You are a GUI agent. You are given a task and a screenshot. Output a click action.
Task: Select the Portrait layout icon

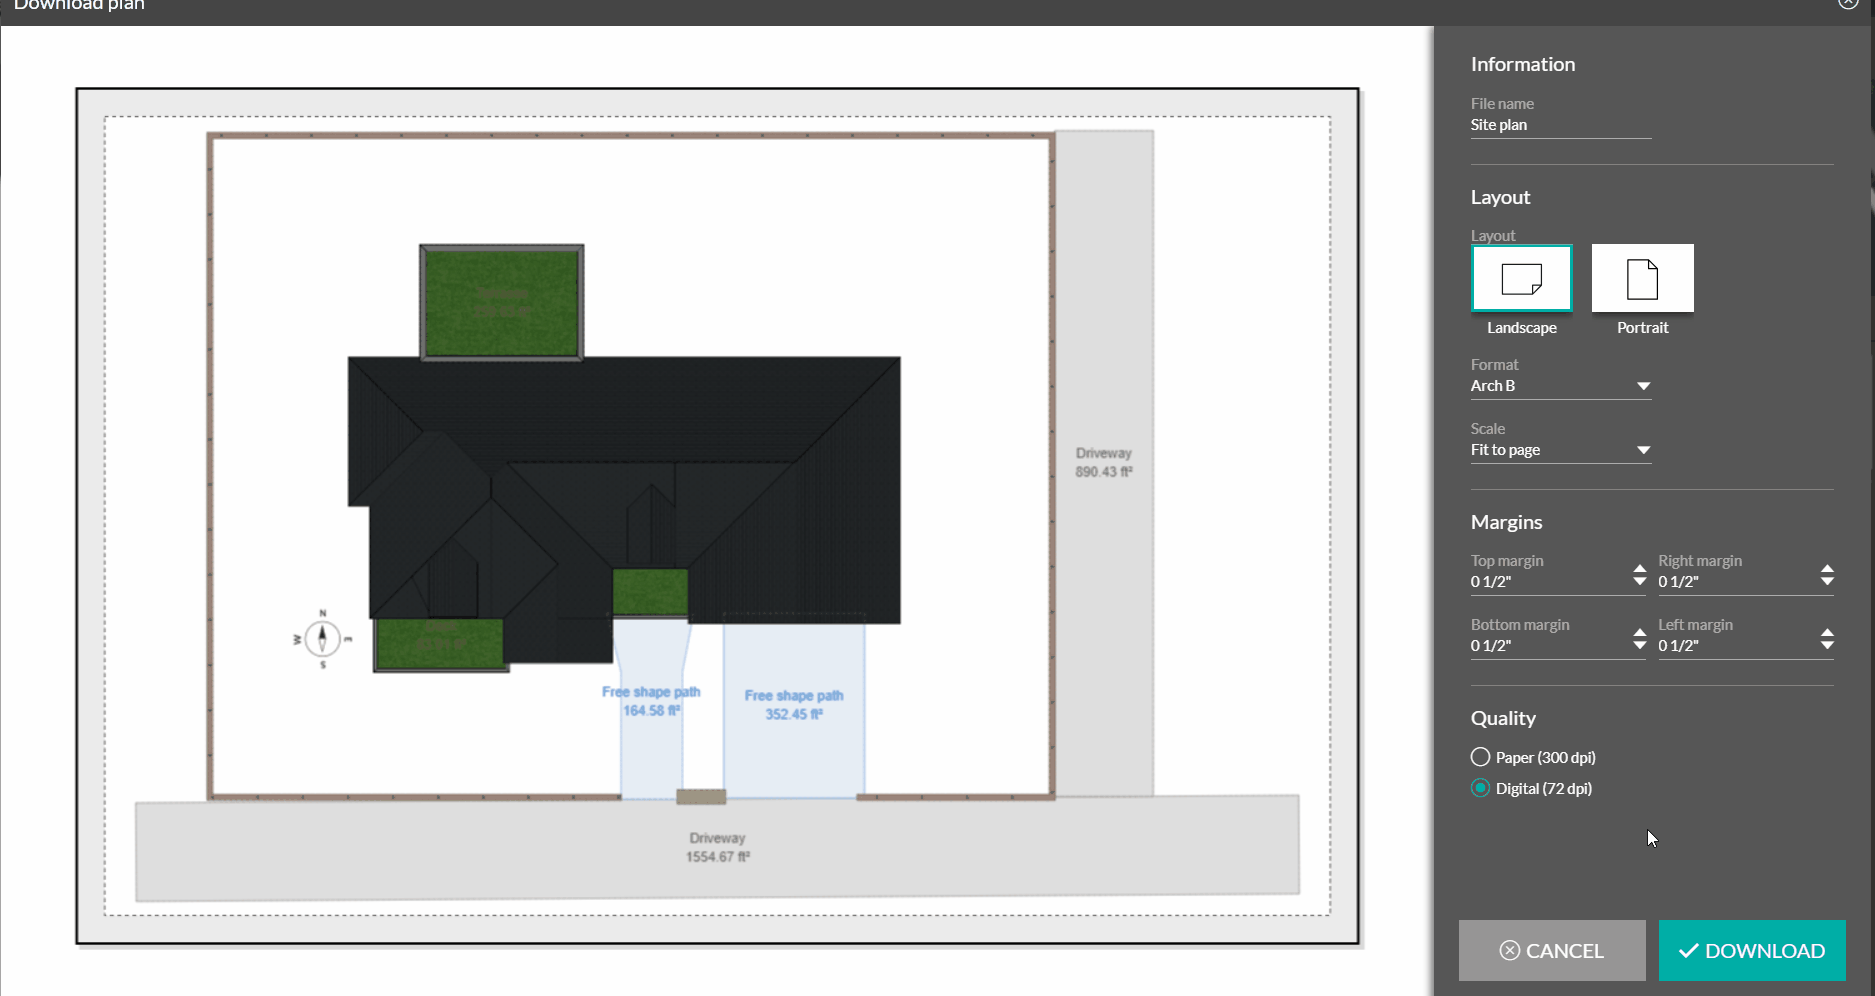coord(1641,277)
